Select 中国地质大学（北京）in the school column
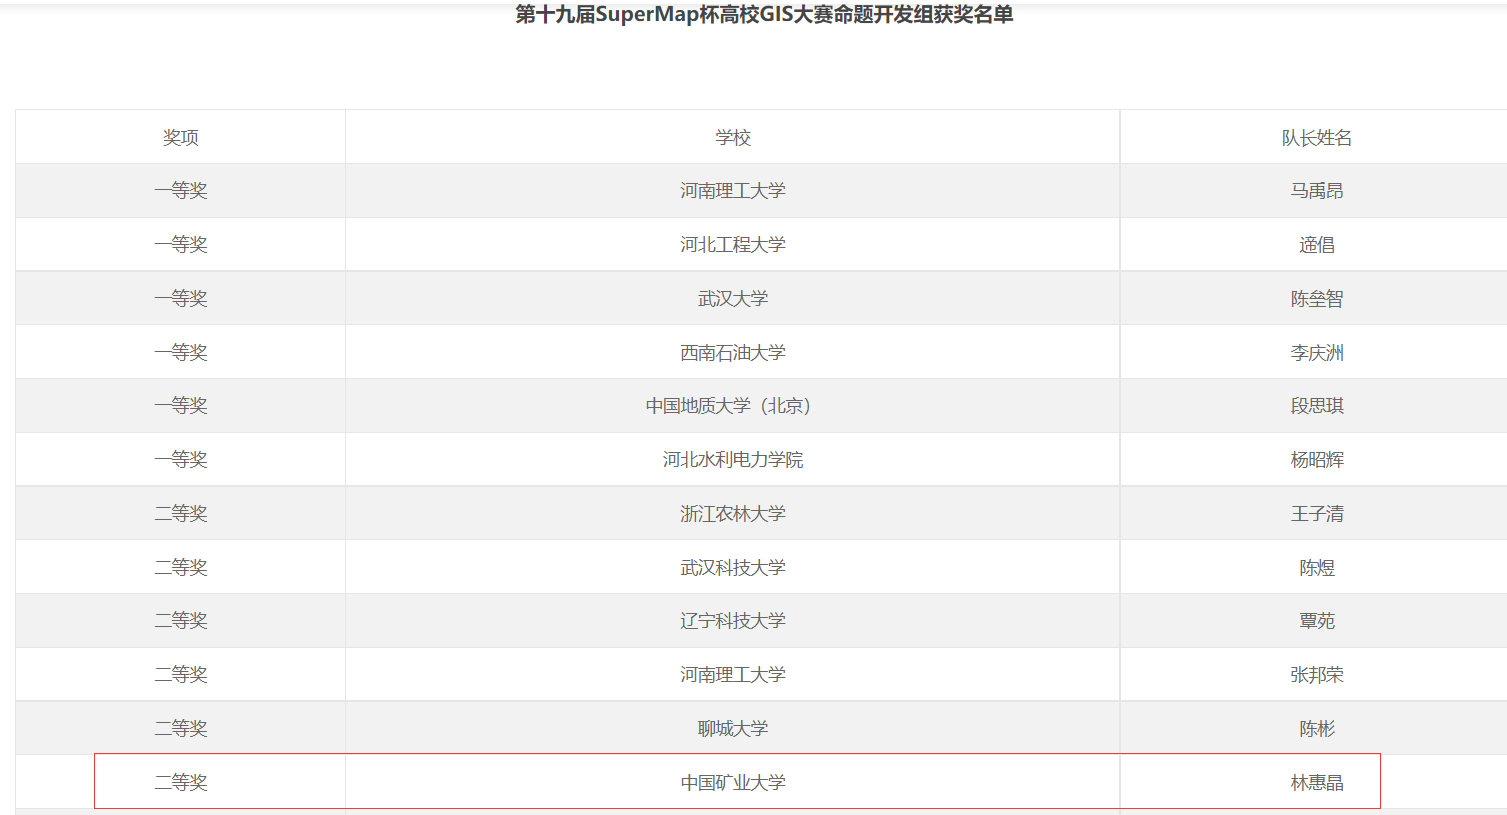 (732, 406)
